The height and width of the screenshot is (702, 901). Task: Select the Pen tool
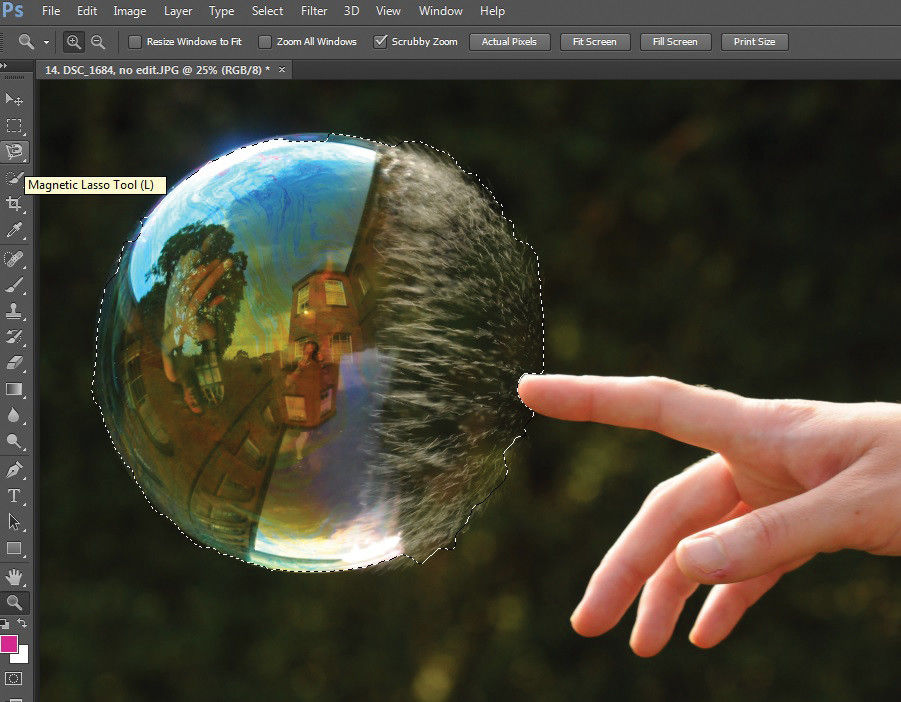(14, 469)
